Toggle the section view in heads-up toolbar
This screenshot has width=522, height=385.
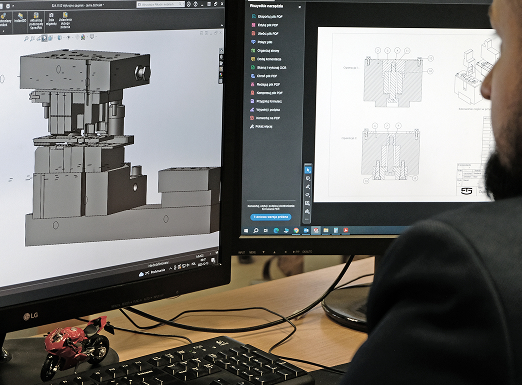point(44,38)
